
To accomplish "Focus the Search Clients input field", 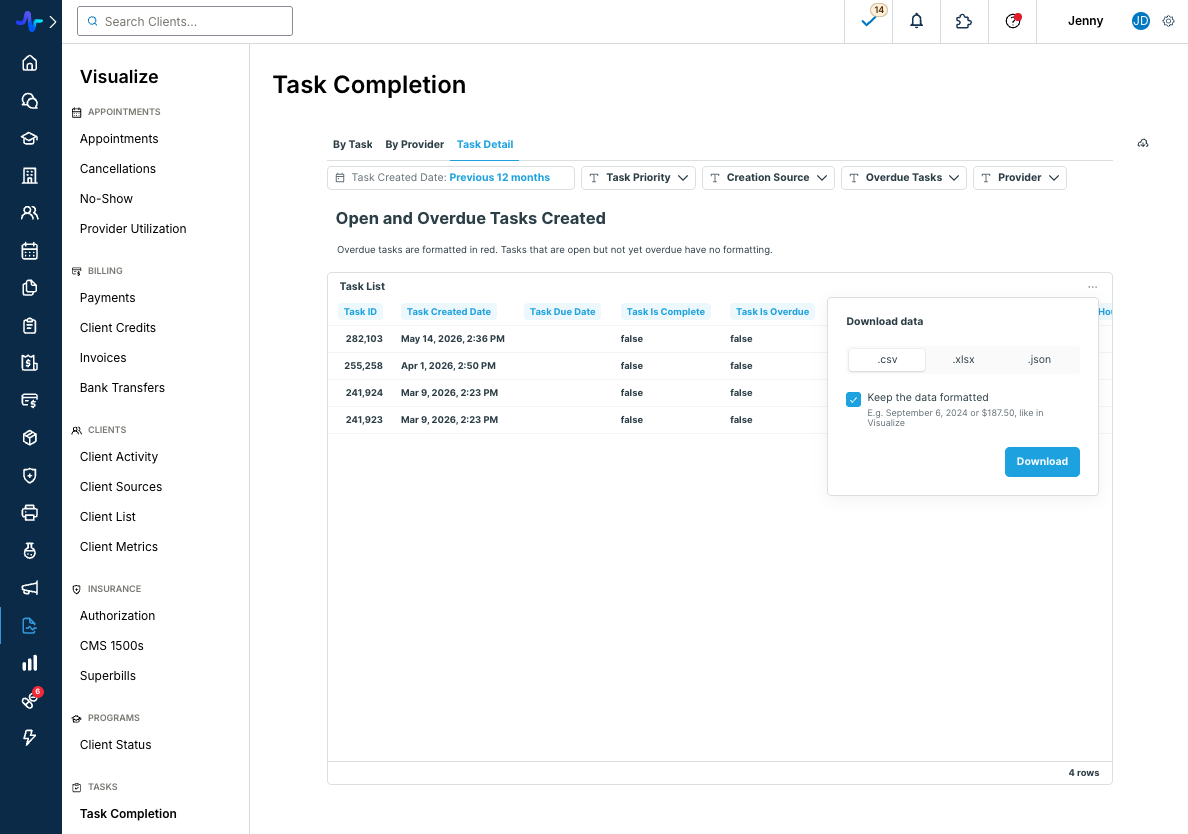I will 185,21.
